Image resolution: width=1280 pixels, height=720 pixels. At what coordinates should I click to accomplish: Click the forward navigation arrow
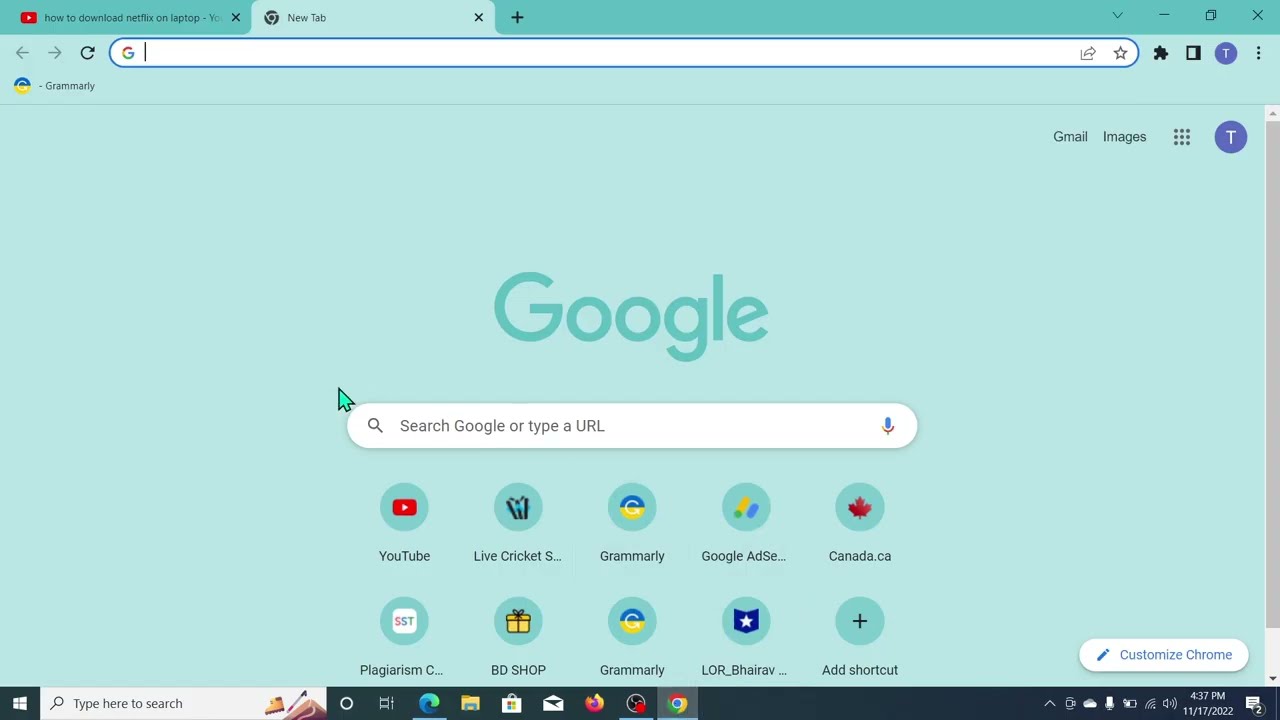tap(55, 53)
